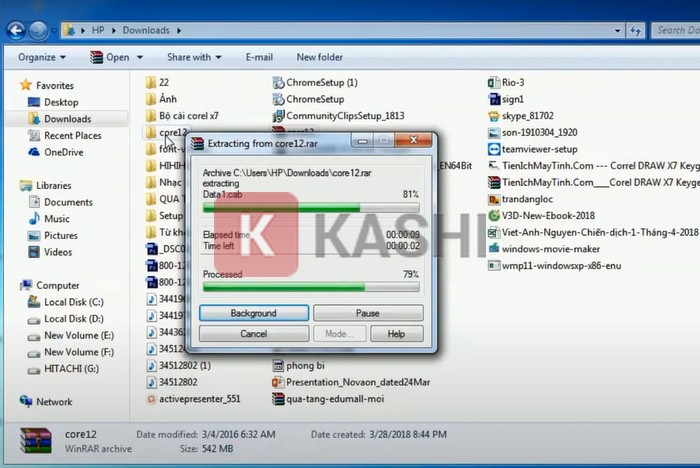Expand the Open button dropdown arrow
This screenshot has width=700, height=468.
(140, 57)
